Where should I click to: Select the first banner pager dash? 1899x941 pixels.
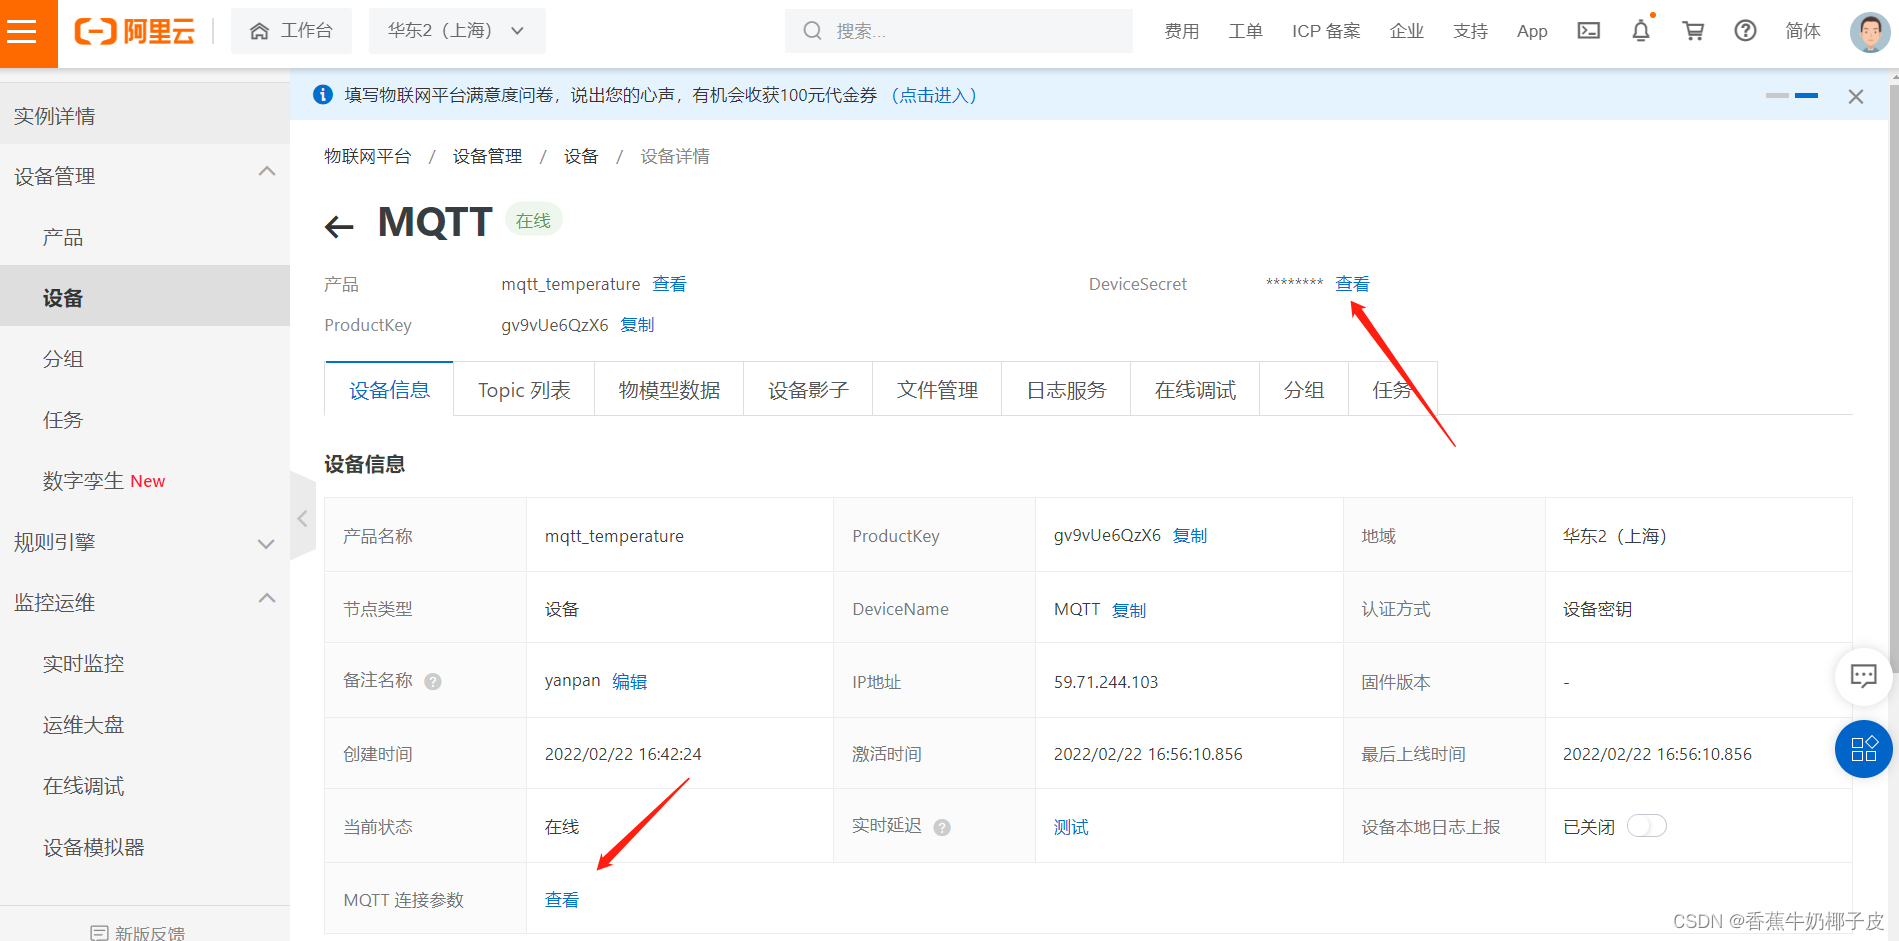click(1777, 95)
